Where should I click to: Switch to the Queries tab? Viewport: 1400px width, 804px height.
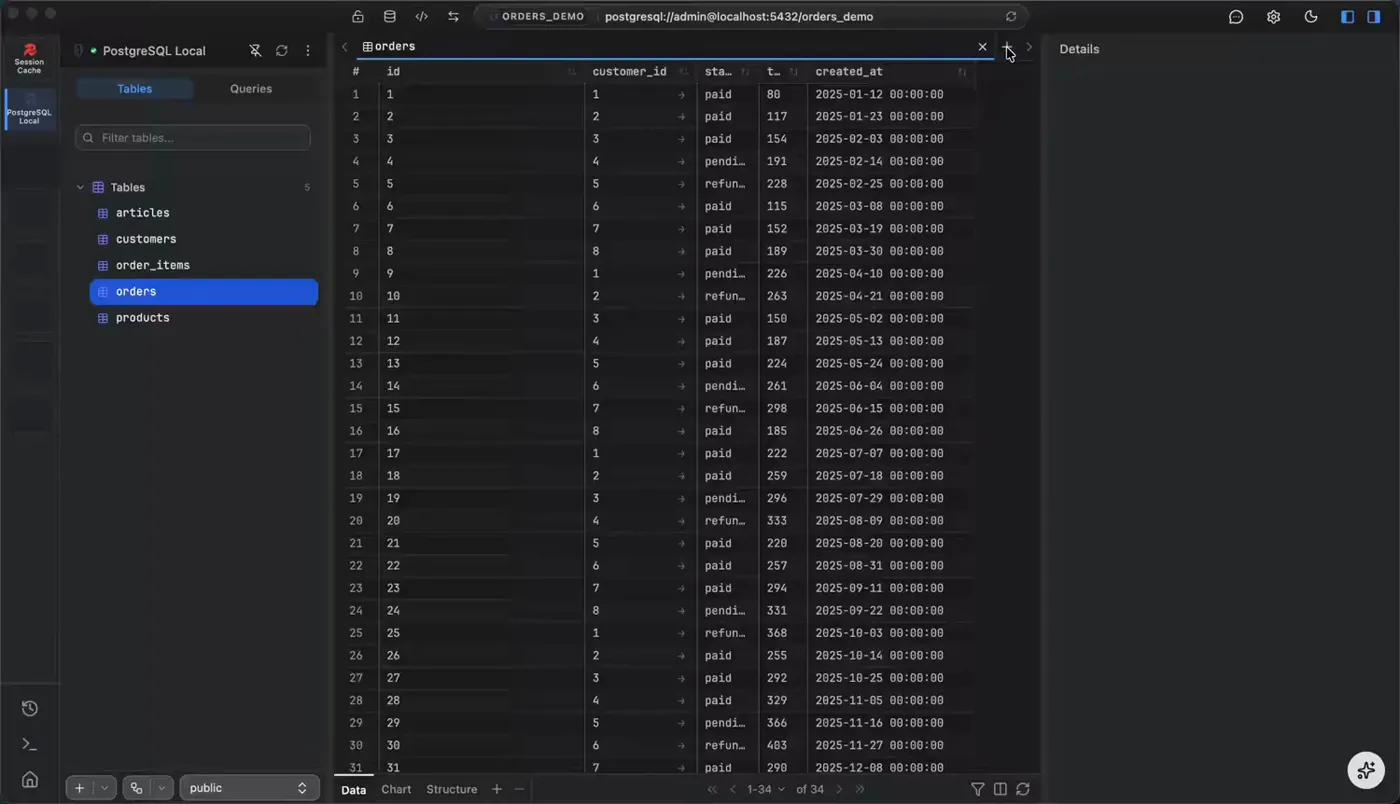251,89
